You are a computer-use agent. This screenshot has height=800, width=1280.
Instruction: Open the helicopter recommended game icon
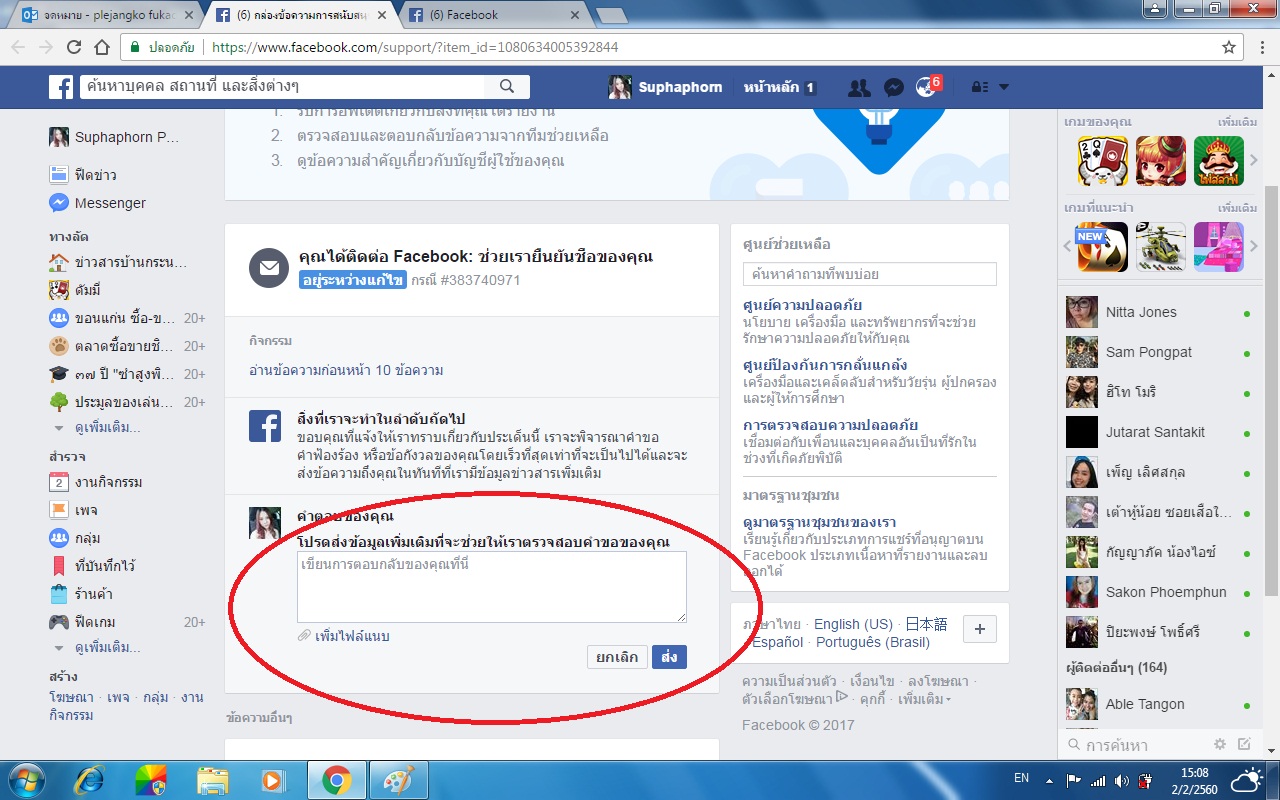pos(1161,247)
